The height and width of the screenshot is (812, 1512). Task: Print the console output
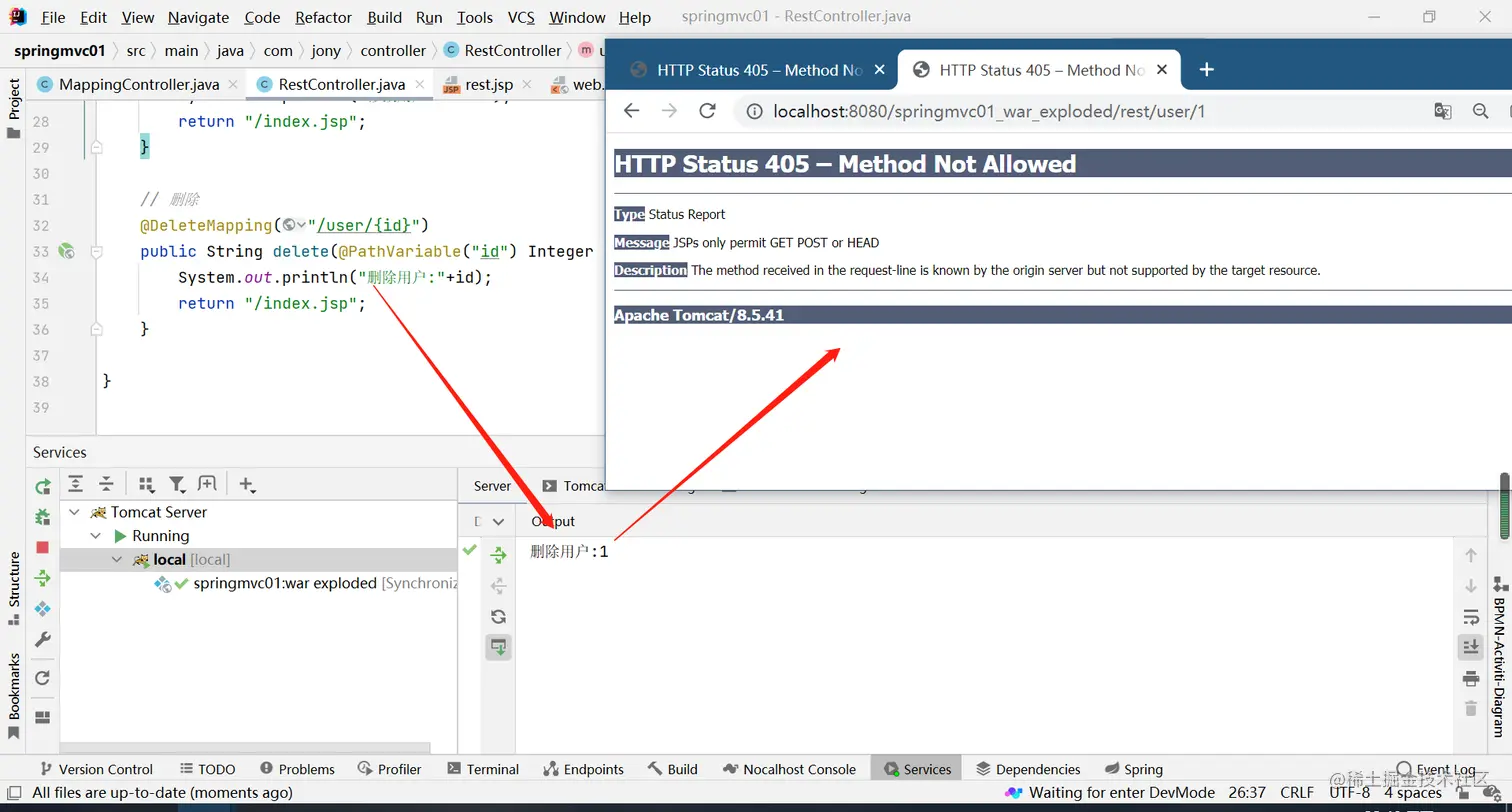point(1470,679)
